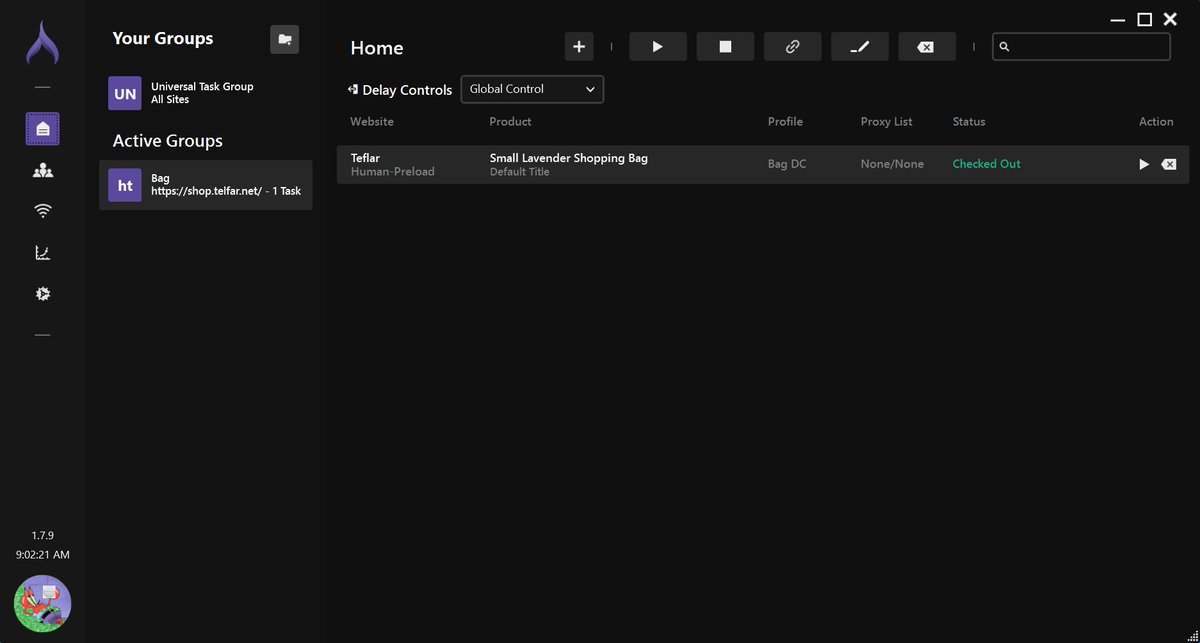Start the Teflar task with row play icon

click(x=1144, y=164)
